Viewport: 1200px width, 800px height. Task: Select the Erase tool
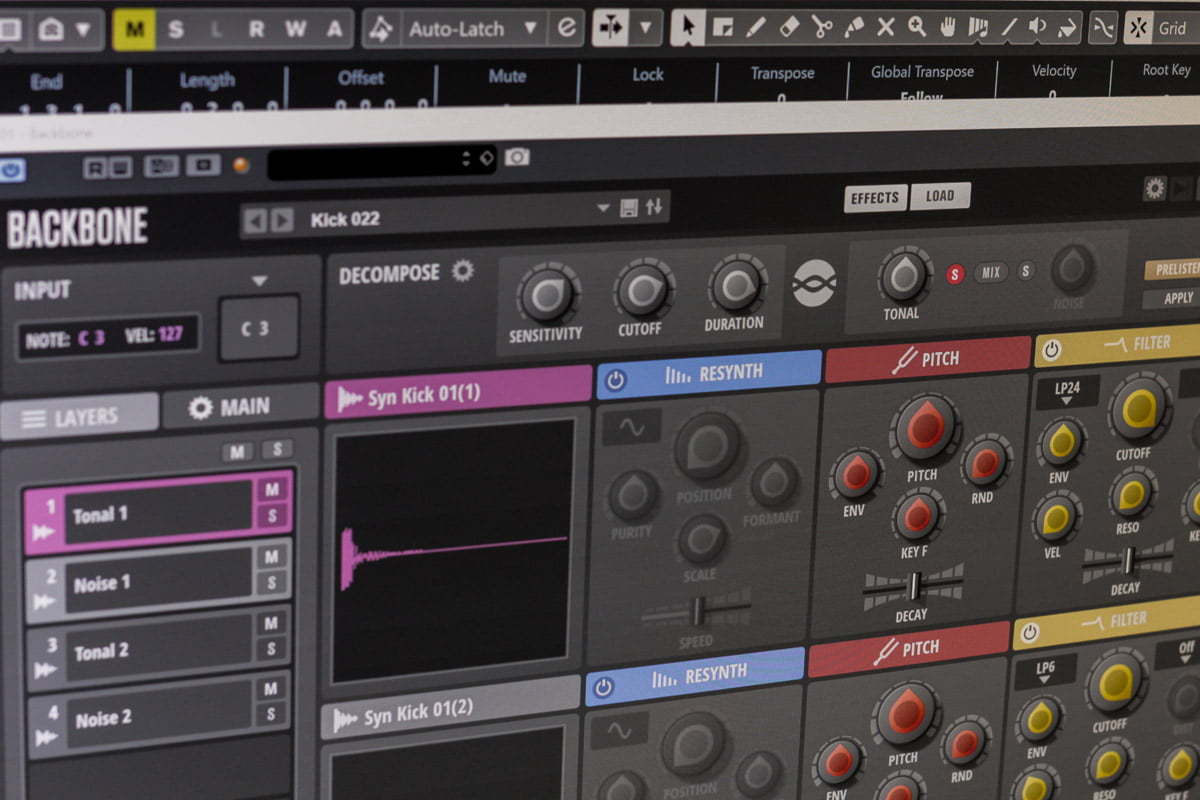tap(789, 28)
